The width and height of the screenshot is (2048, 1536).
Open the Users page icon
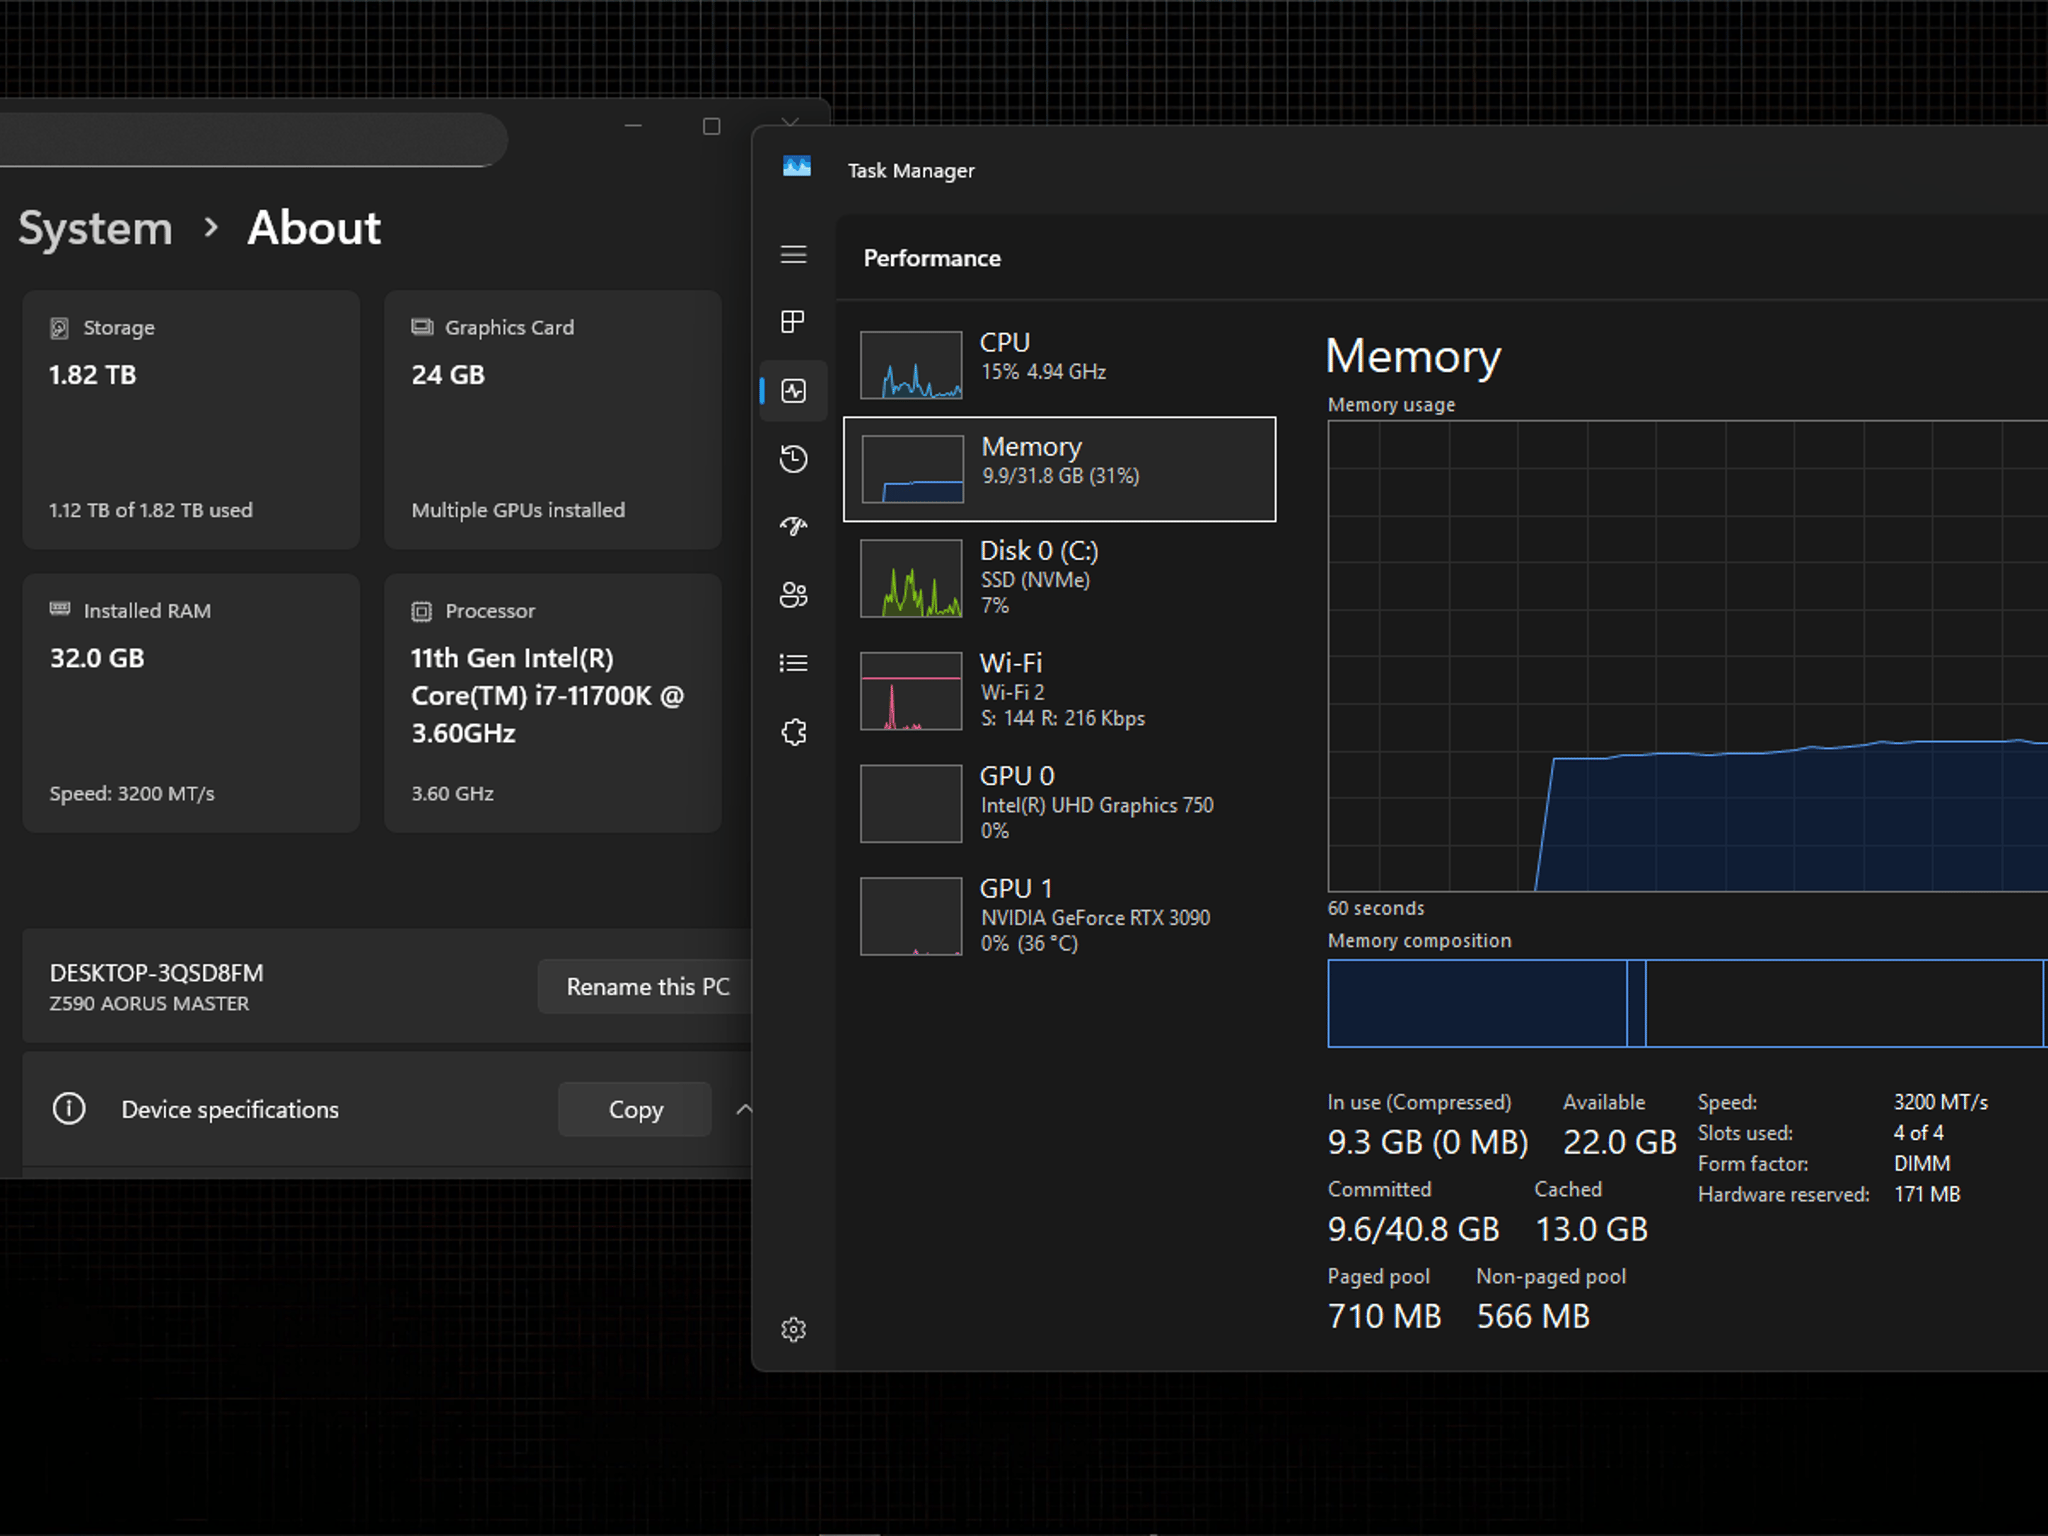tap(793, 595)
